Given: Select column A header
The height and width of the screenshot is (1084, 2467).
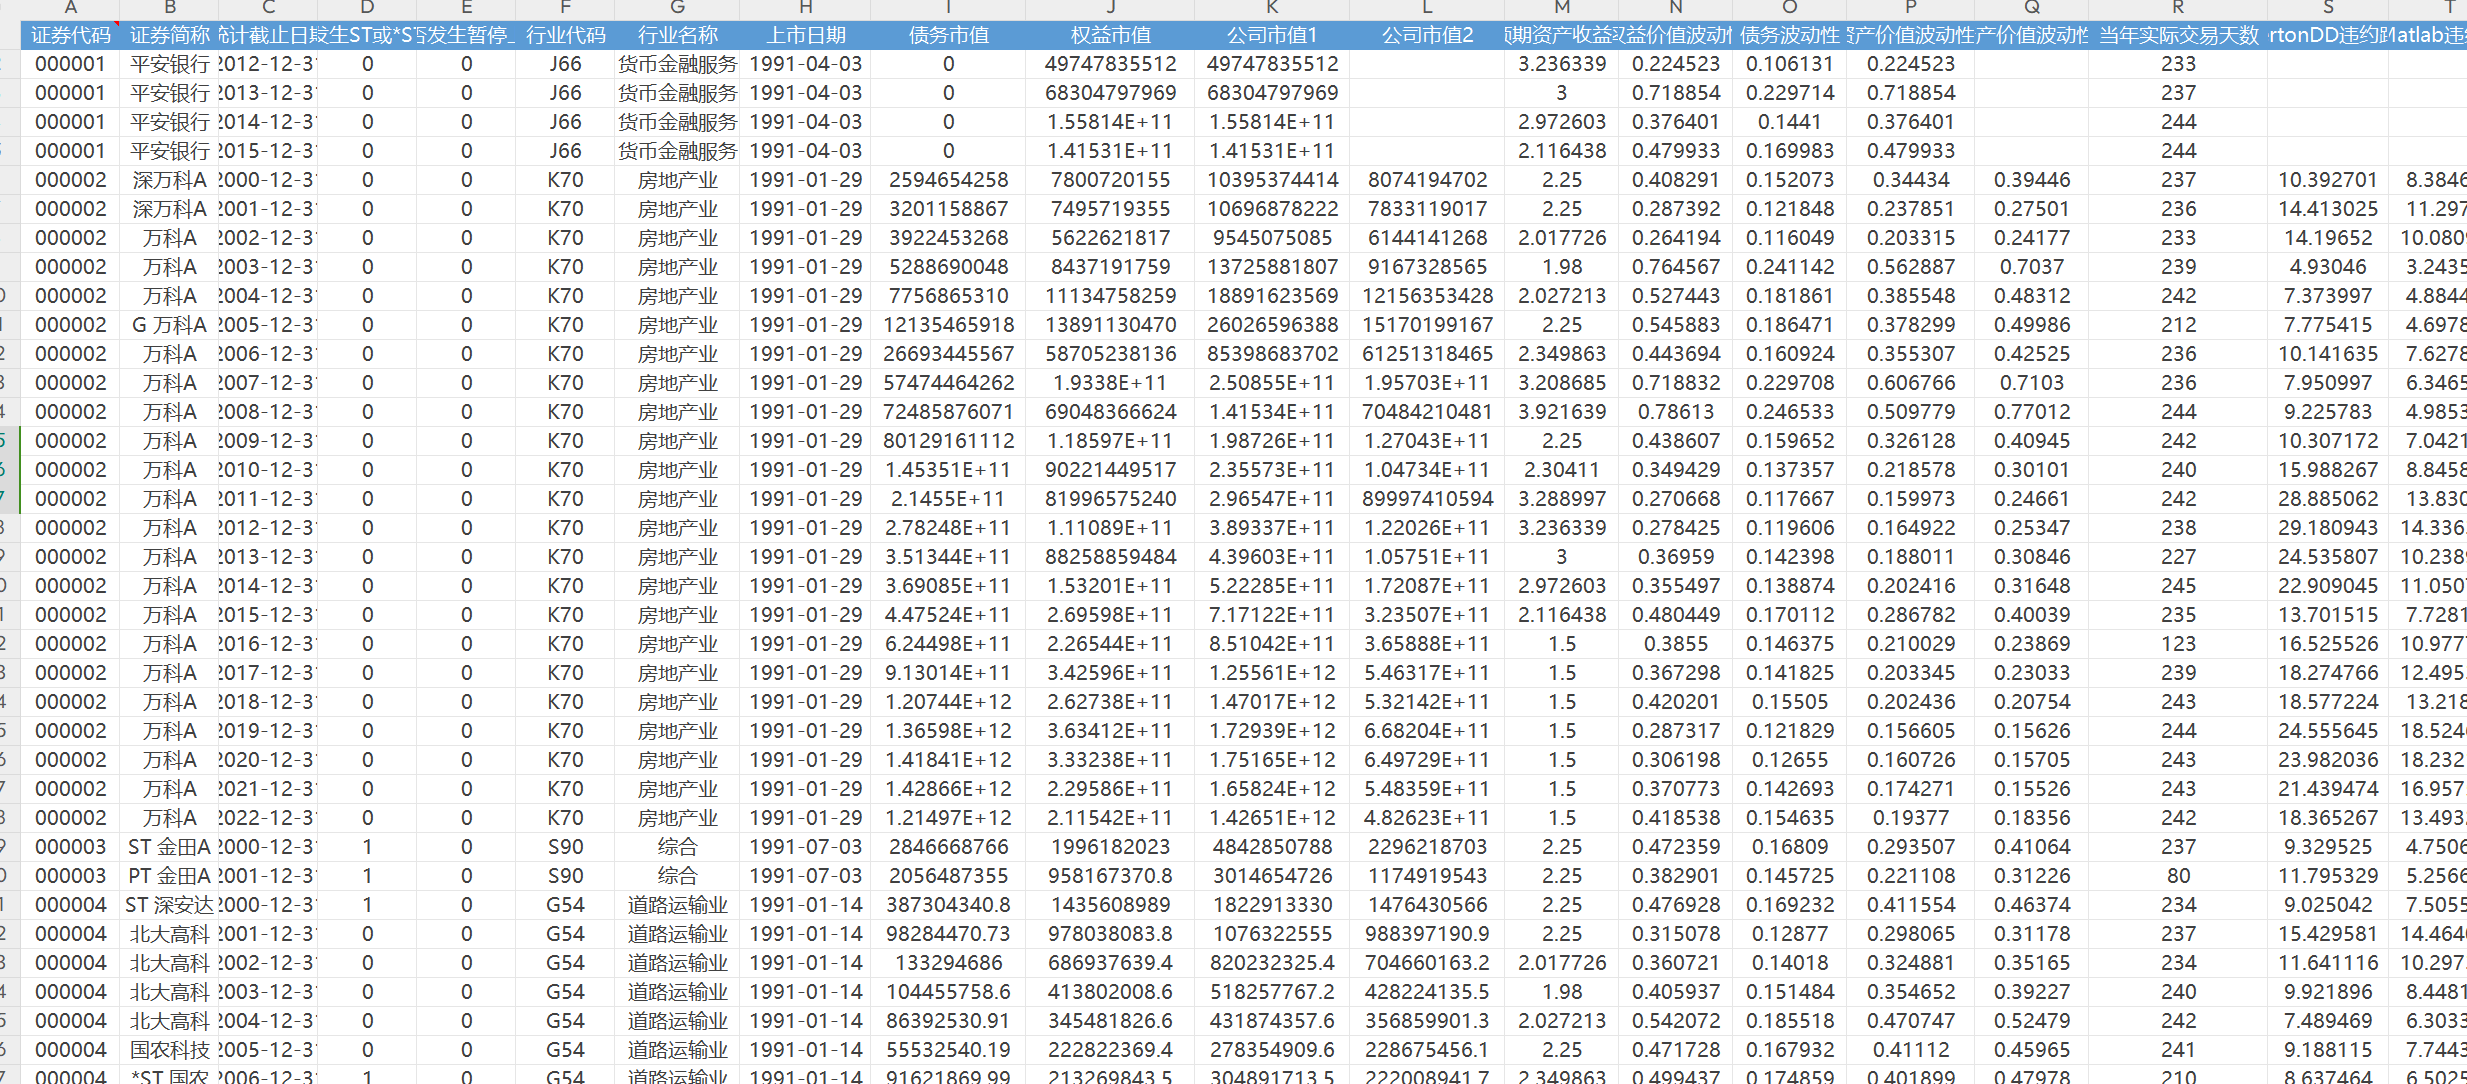Looking at the screenshot, I should click(69, 8).
